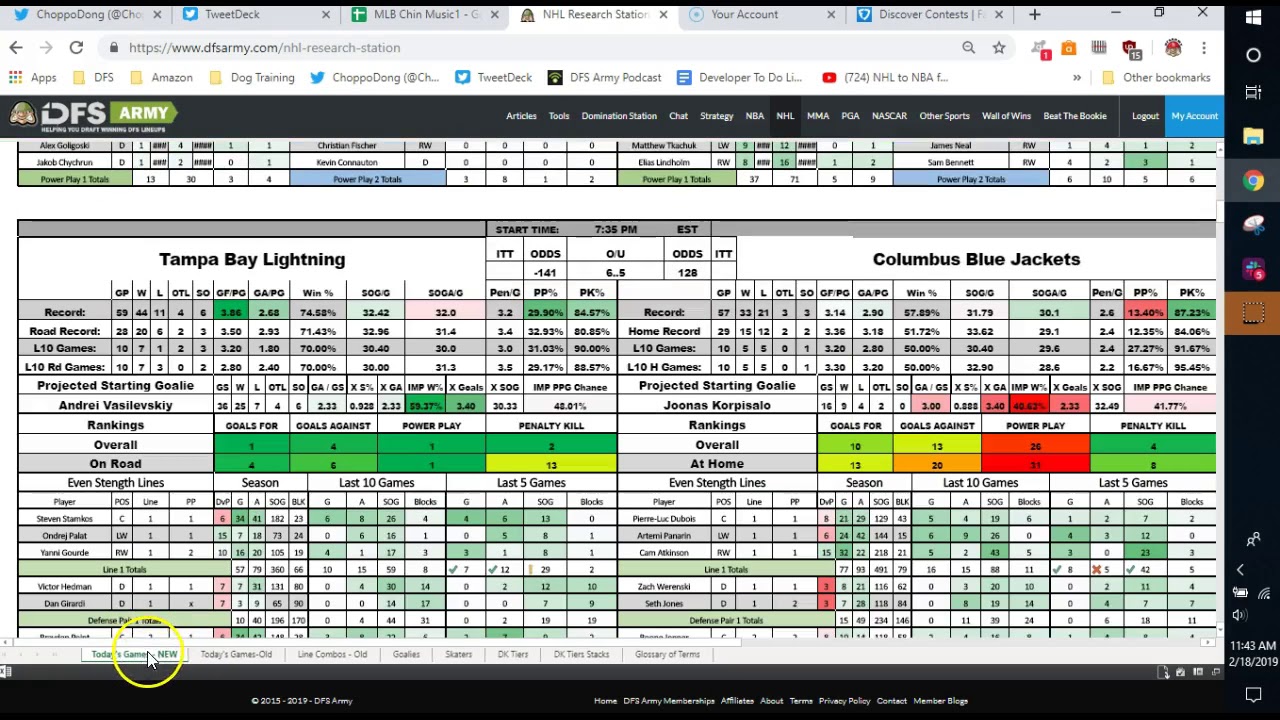Viewport: 1280px width, 720px height.
Task: Open the Amazon bookmarks folder
Action: [x=160, y=77]
